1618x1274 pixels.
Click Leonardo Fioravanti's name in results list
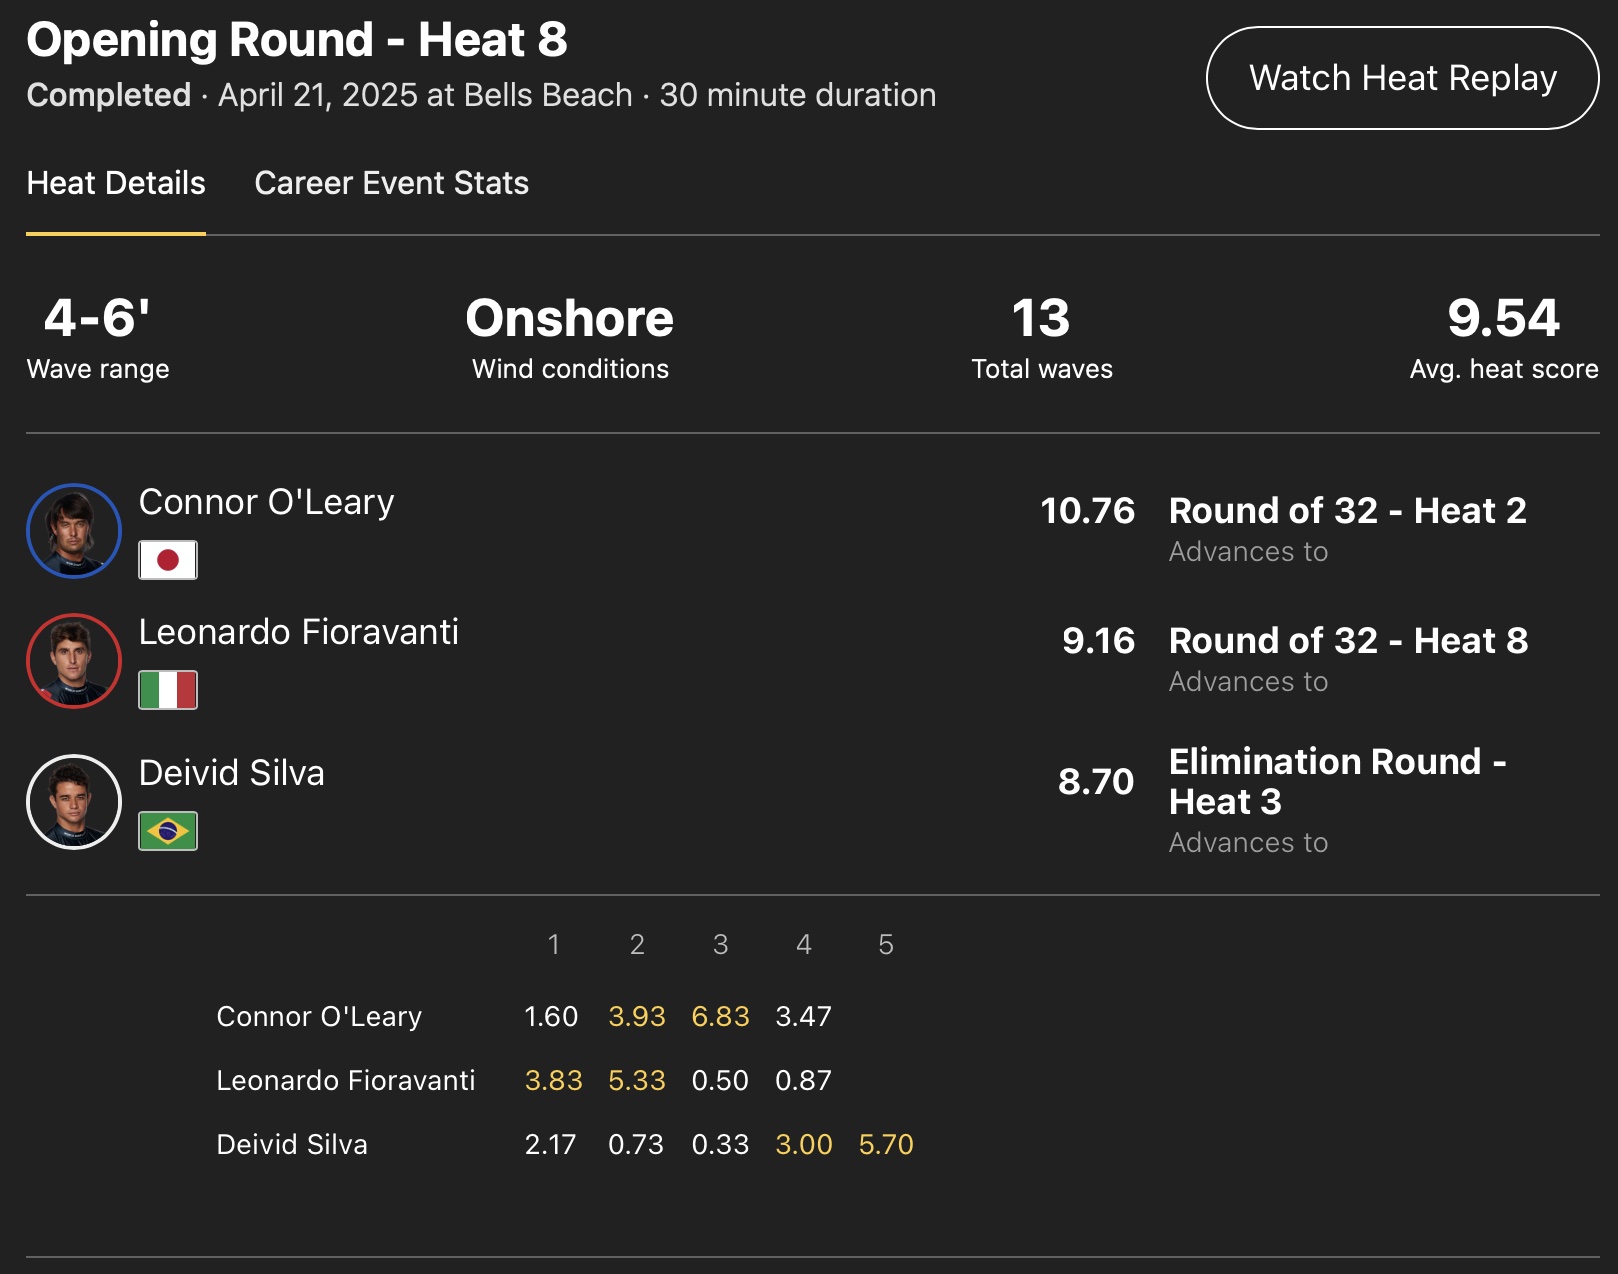click(x=298, y=632)
